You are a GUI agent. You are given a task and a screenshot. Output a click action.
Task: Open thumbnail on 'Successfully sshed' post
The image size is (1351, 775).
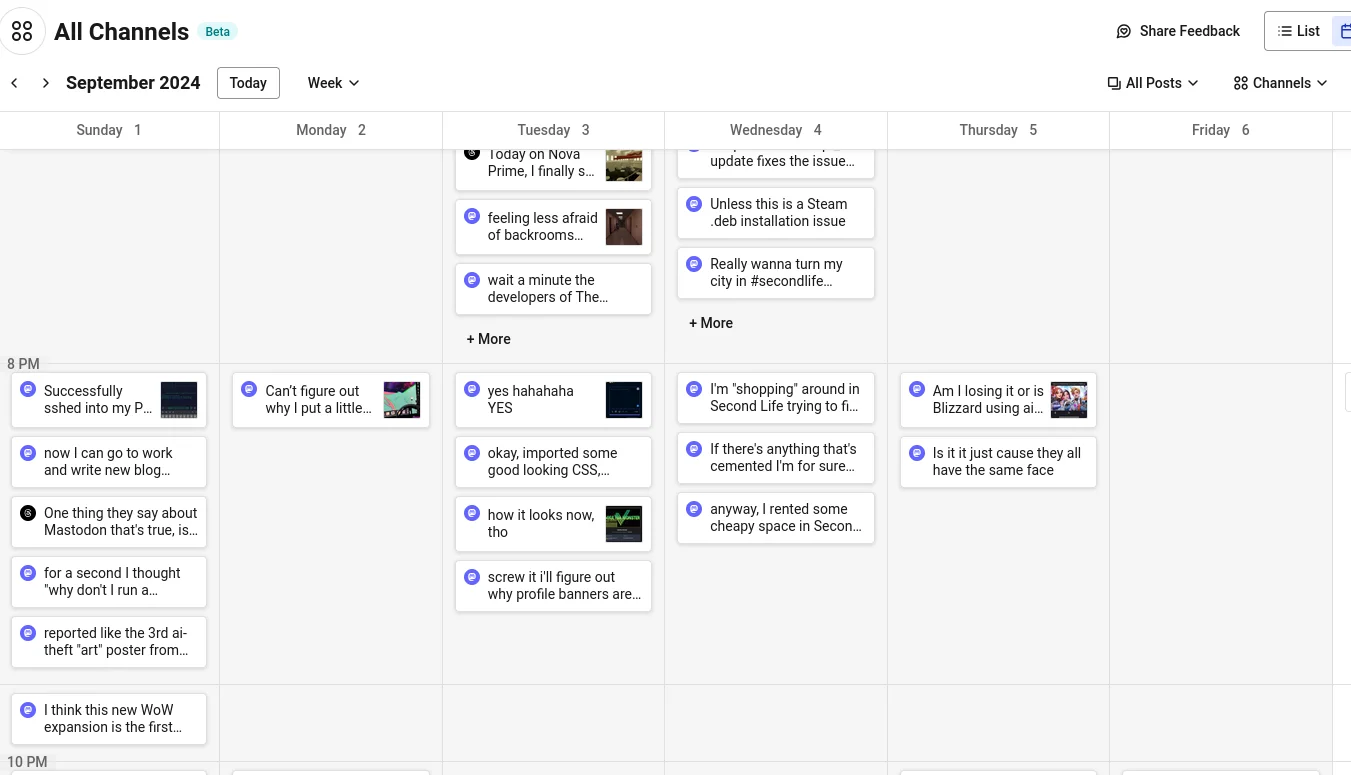[179, 400]
